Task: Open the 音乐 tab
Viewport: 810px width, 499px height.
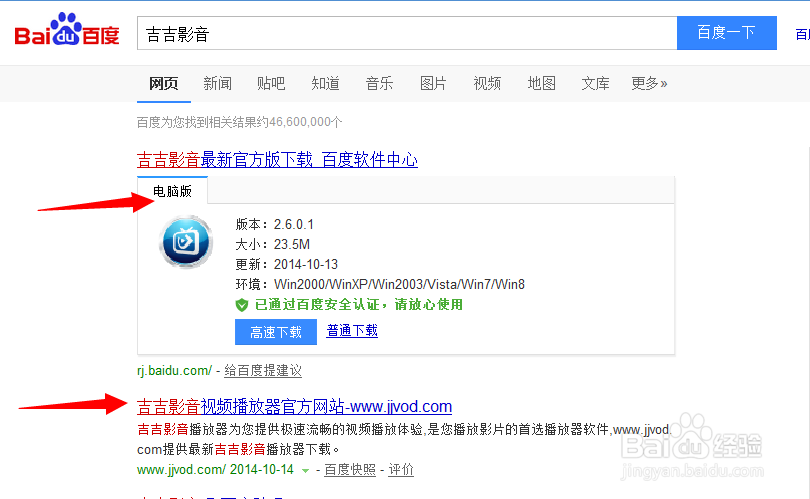Action: coord(379,83)
